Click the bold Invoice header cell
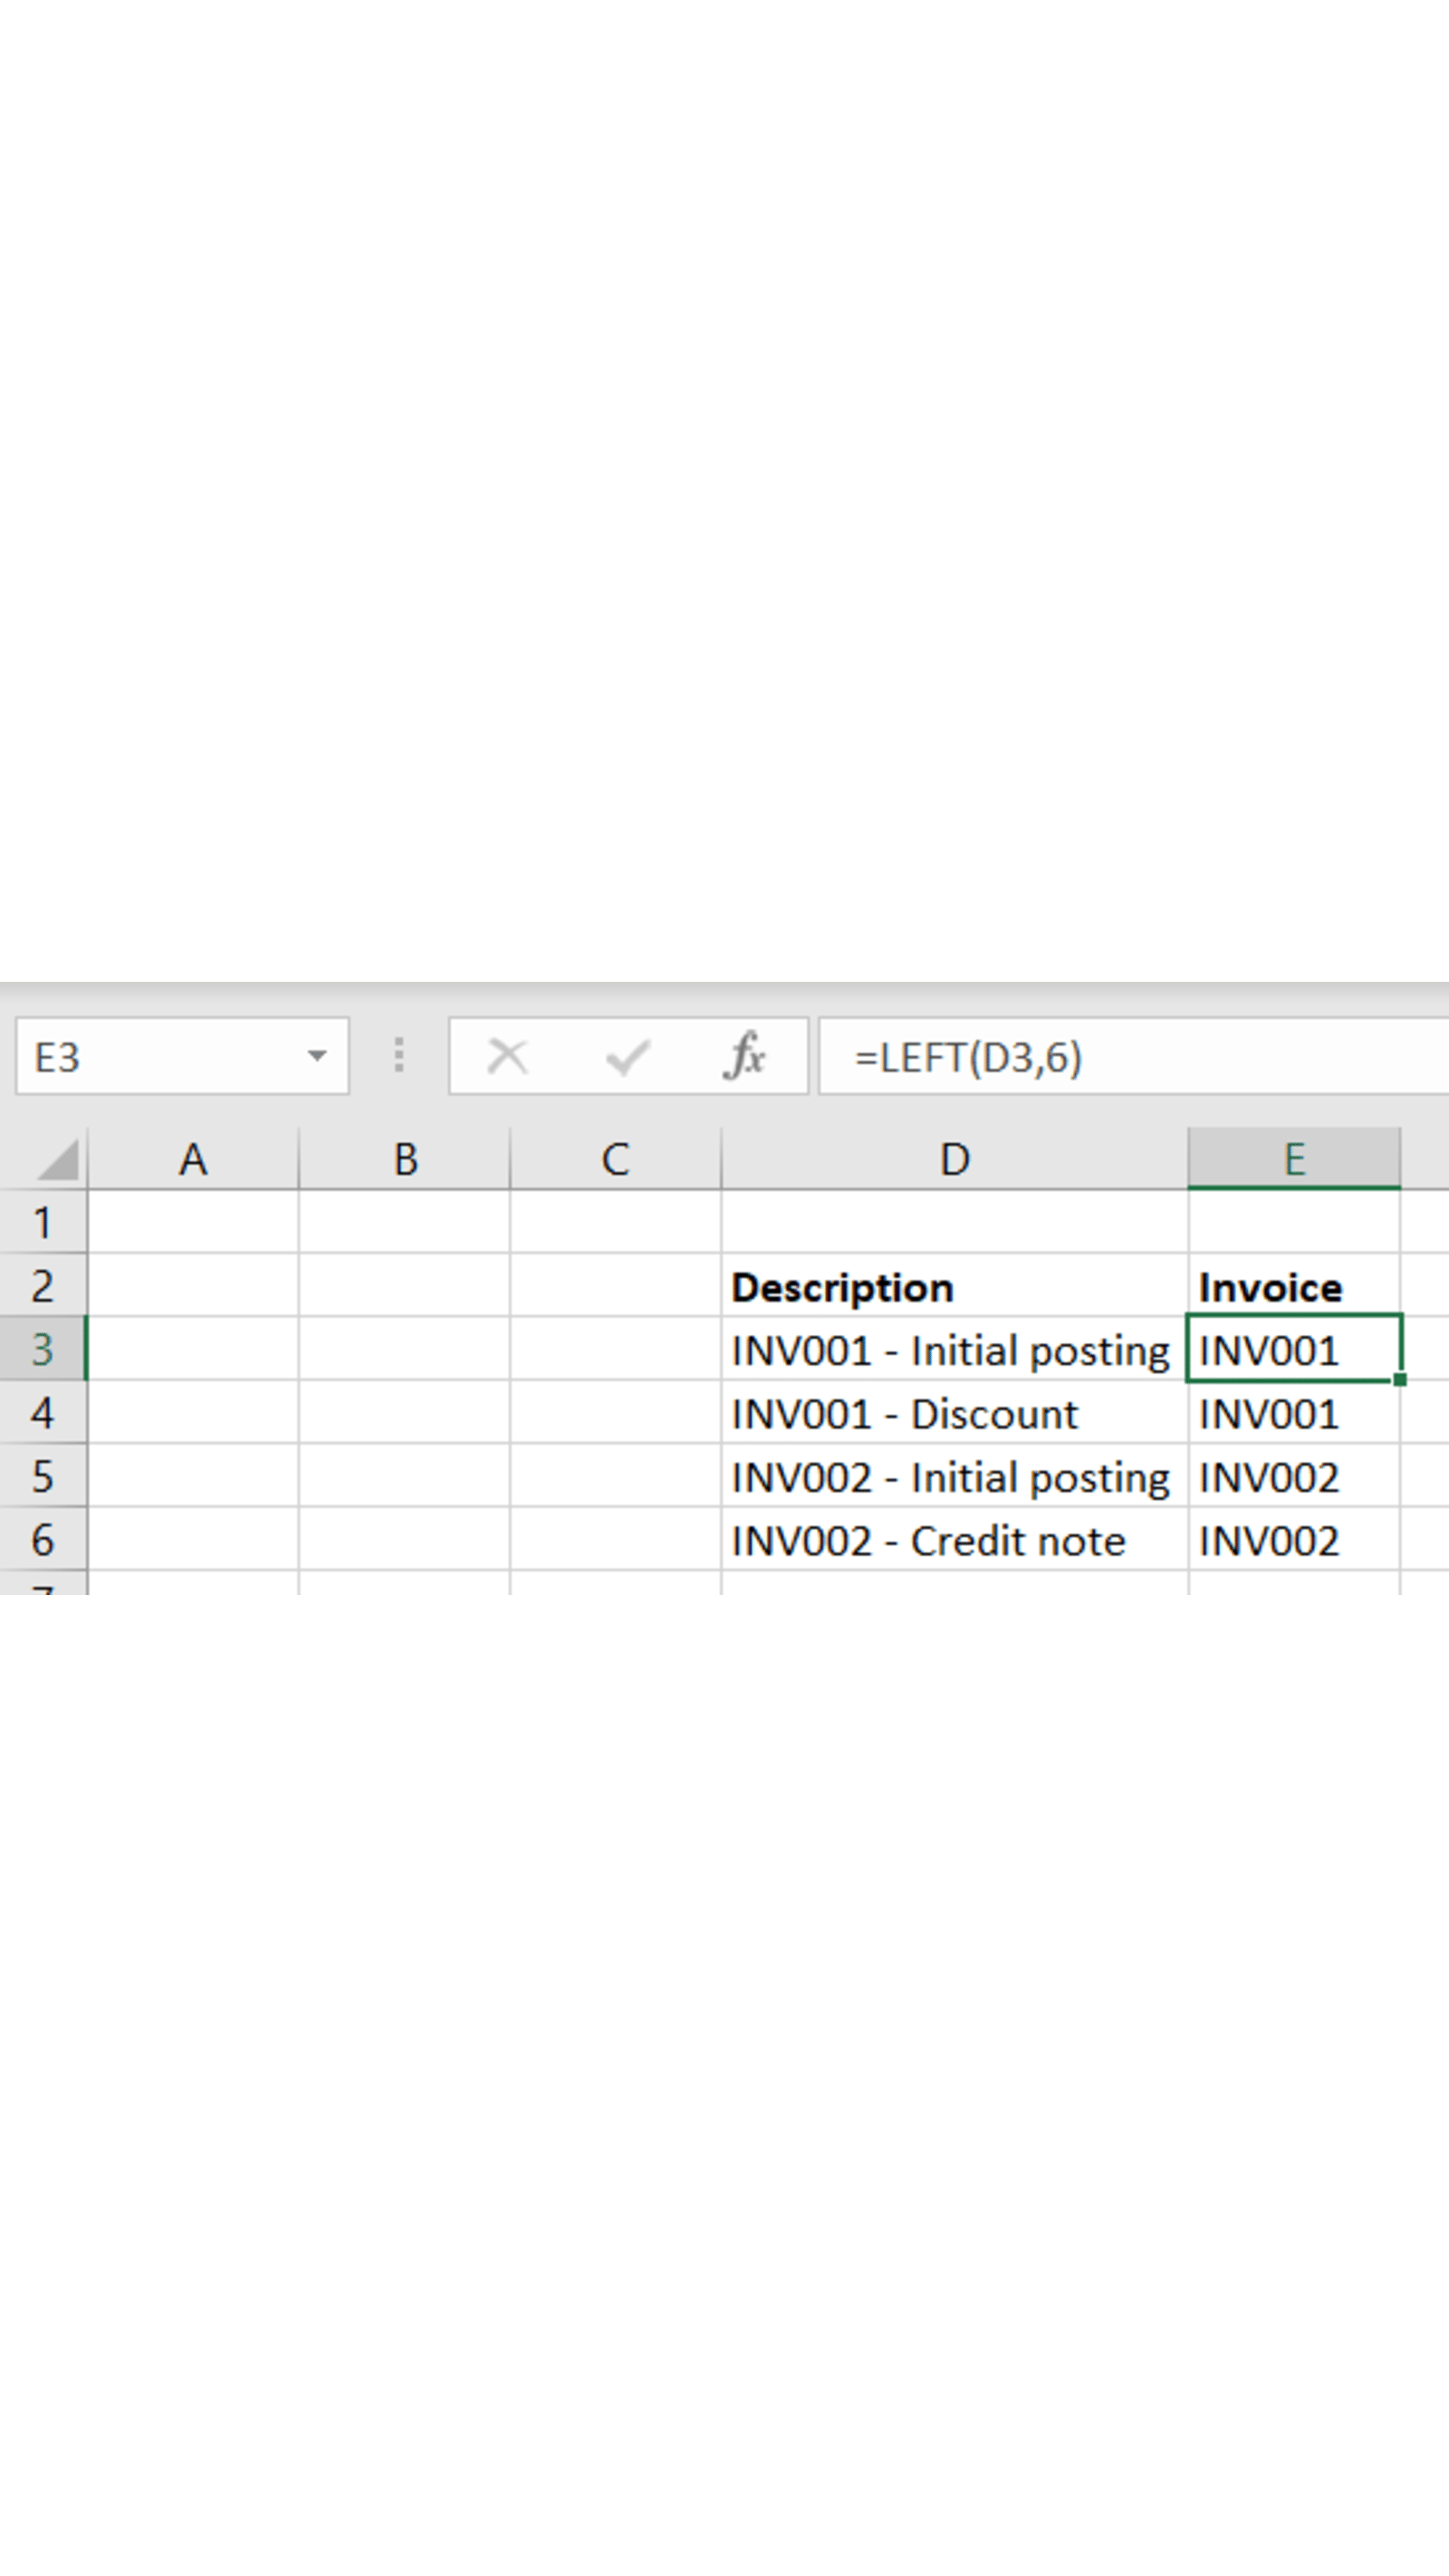 1294,1287
